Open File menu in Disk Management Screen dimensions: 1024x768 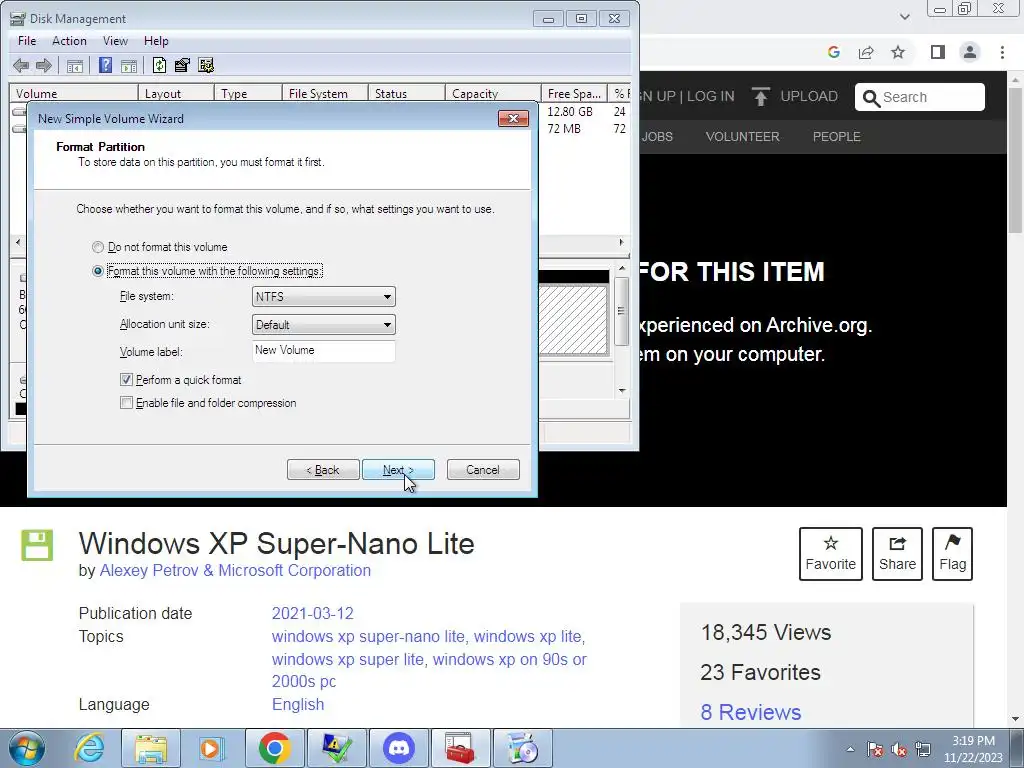coord(27,40)
